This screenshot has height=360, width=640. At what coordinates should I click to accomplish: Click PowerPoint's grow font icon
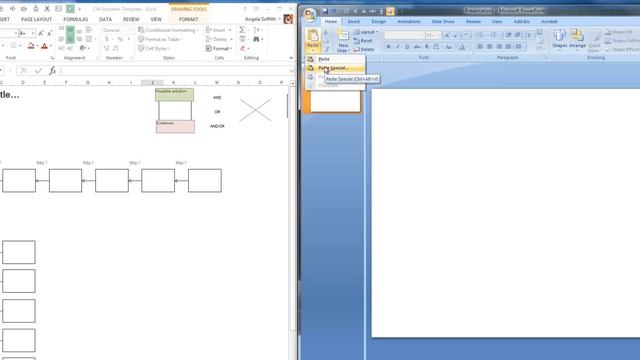[447, 36]
